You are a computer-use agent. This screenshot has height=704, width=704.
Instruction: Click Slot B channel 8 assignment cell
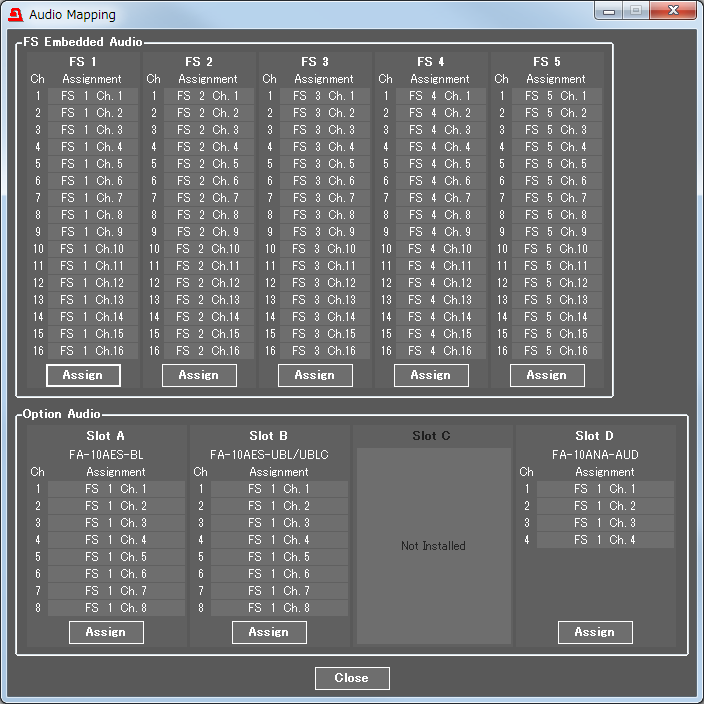(x=279, y=608)
